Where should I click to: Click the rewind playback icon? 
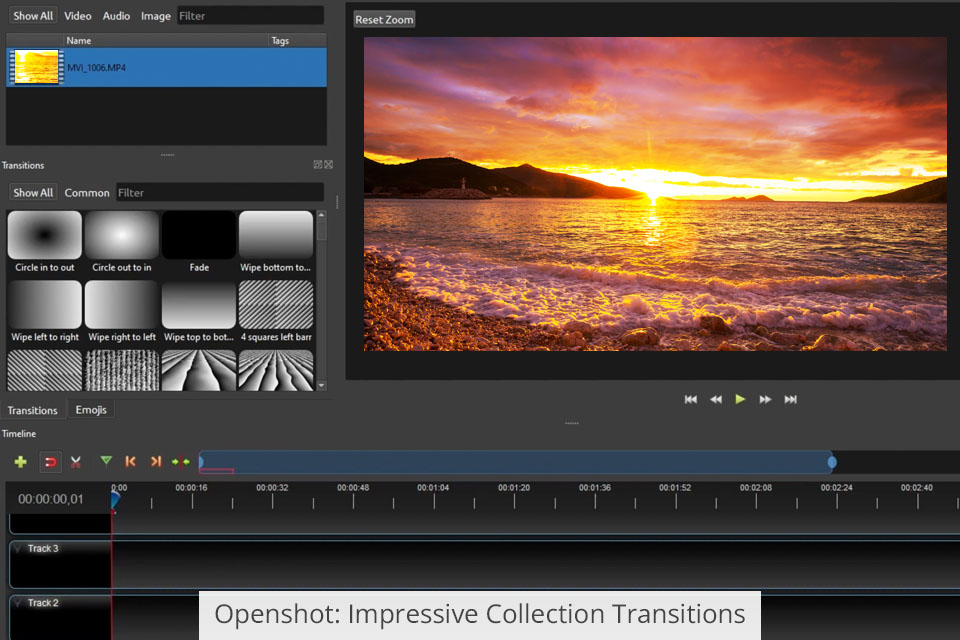(x=716, y=399)
